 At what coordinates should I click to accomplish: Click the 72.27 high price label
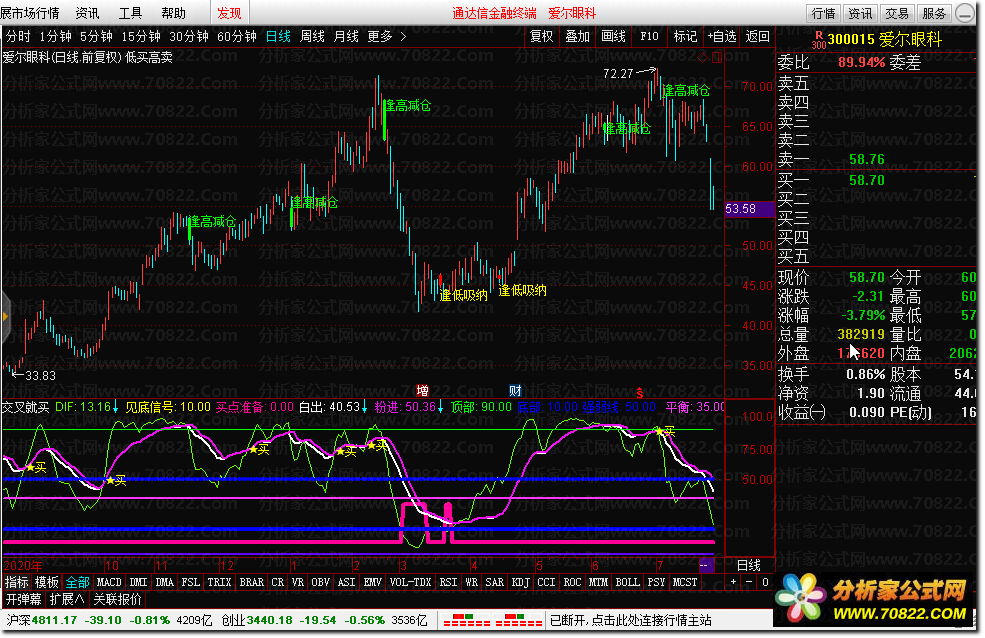pyautogui.click(x=618, y=73)
